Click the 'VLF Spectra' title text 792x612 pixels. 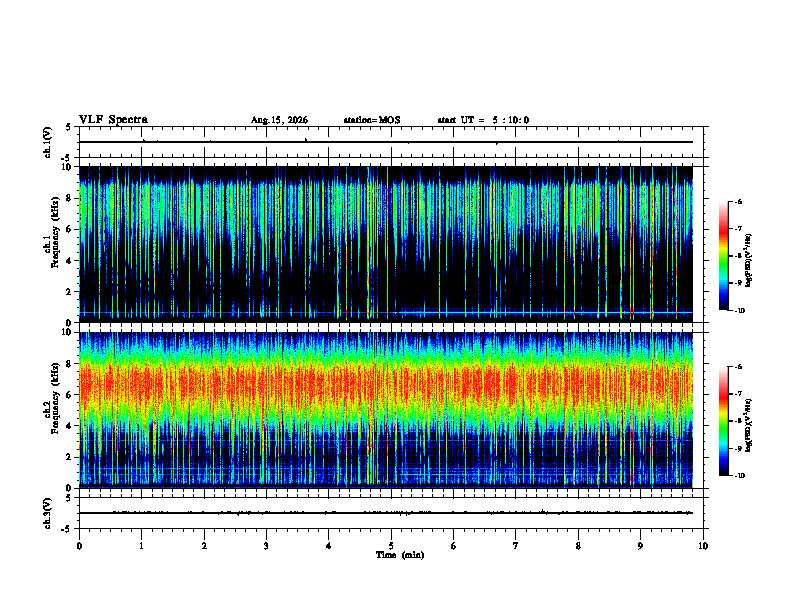click(113, 120)
